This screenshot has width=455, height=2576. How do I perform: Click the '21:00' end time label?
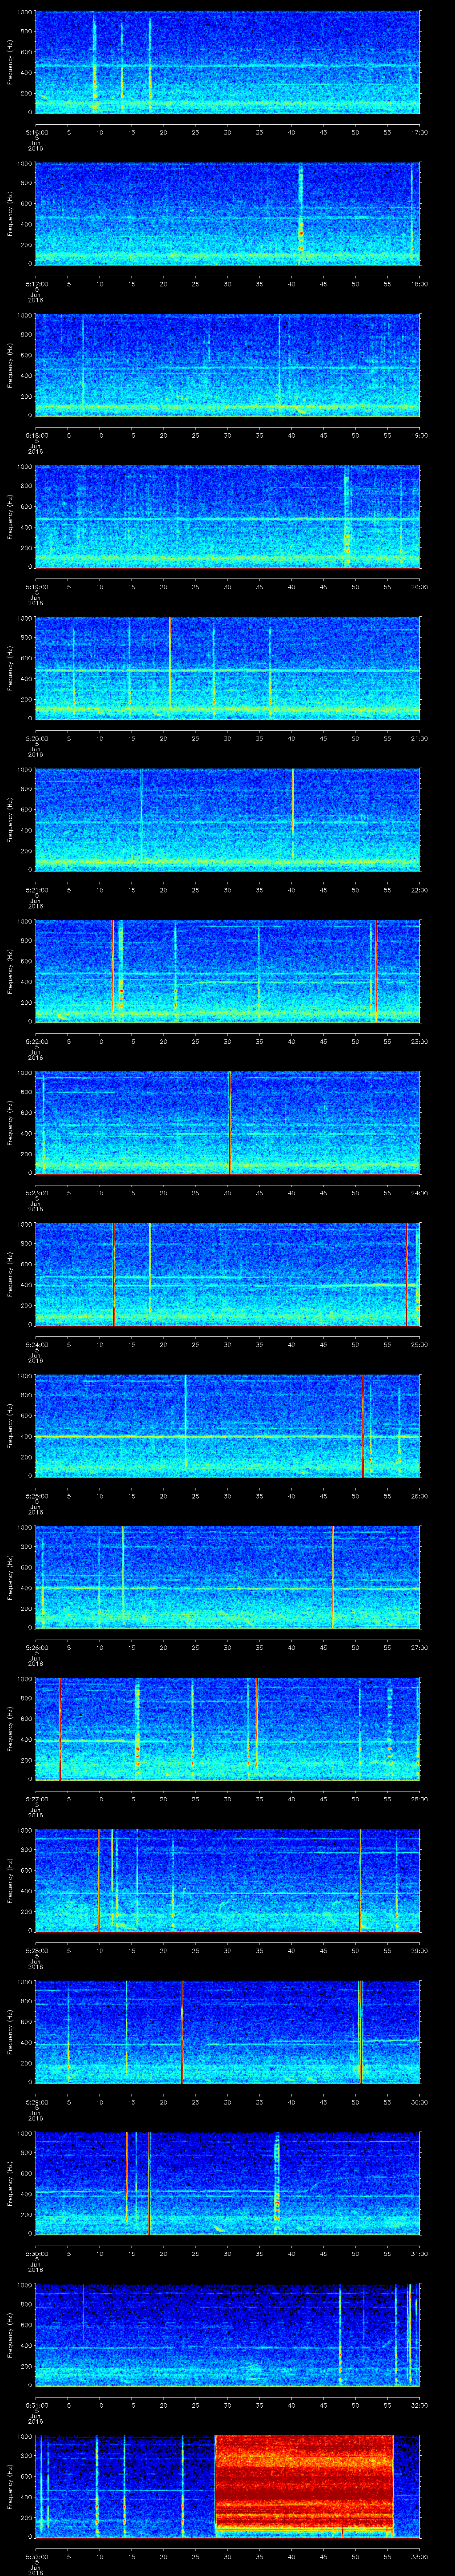click(420, 738)
